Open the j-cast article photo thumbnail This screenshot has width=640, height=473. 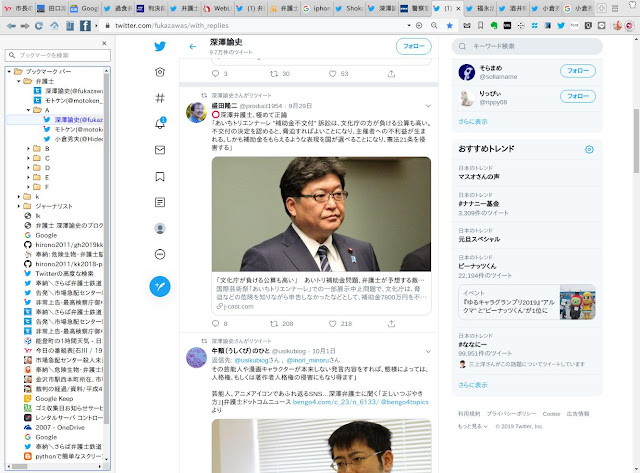[321, 214]
